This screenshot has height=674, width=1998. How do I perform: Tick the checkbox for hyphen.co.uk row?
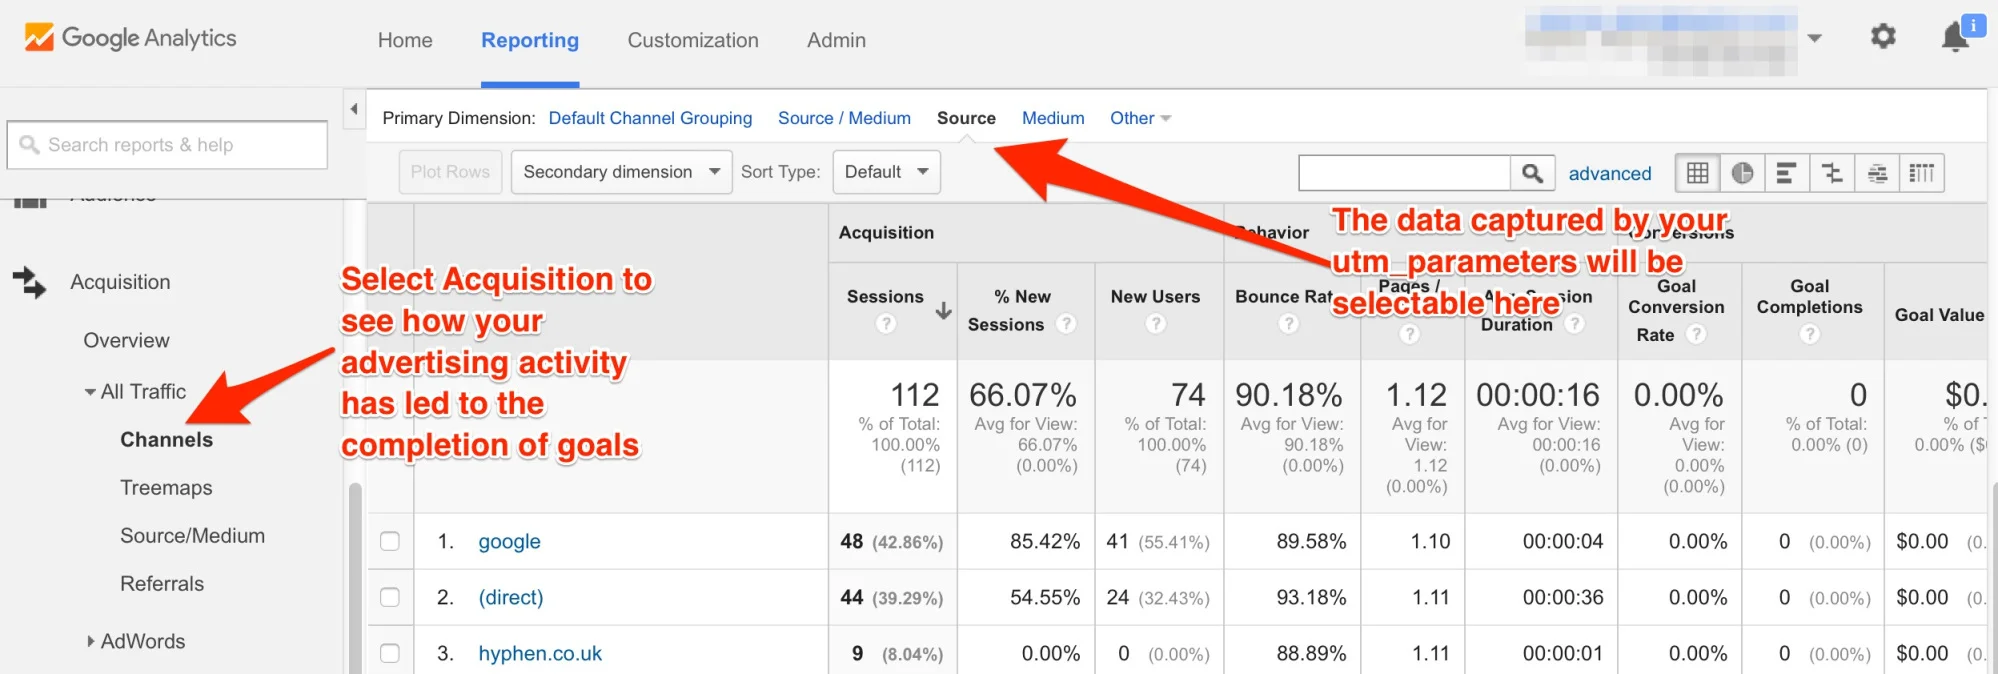click(x=390, y=653)
